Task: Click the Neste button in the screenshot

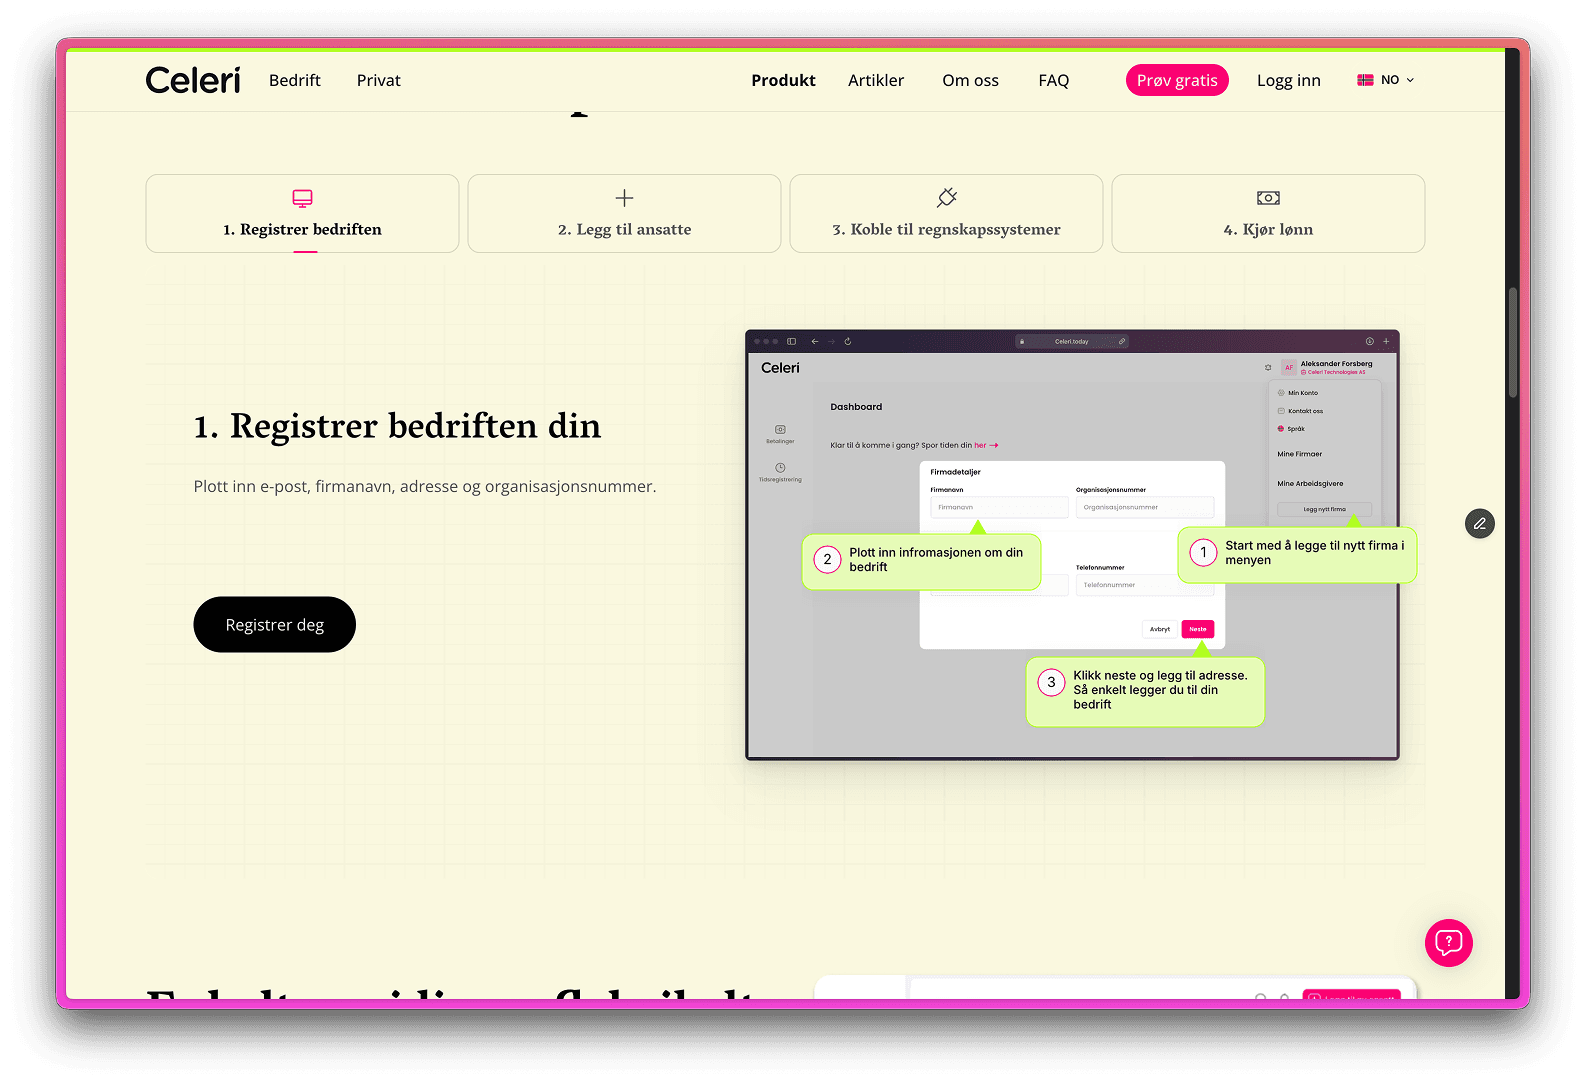Action: click(1198, 629)
